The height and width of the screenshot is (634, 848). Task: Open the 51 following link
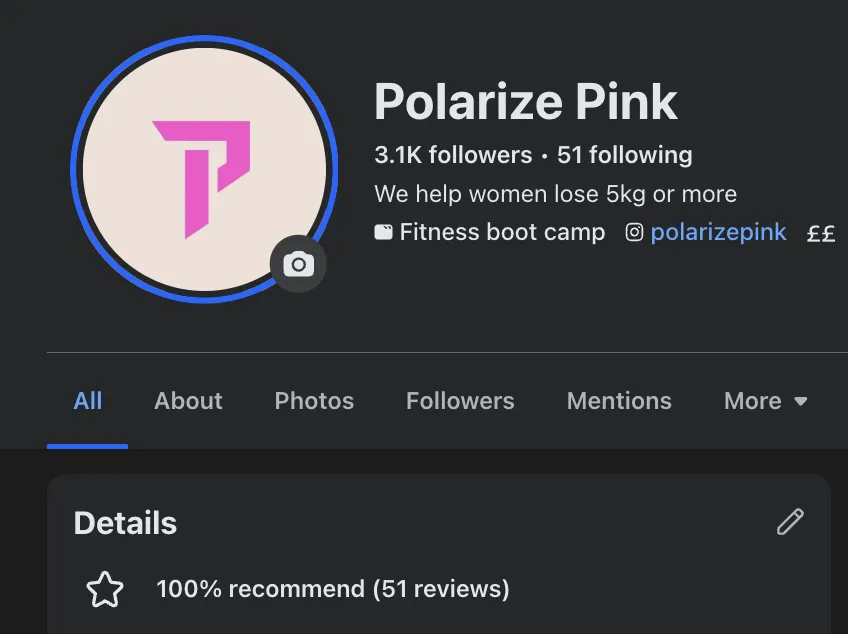(x=625, y=155)
